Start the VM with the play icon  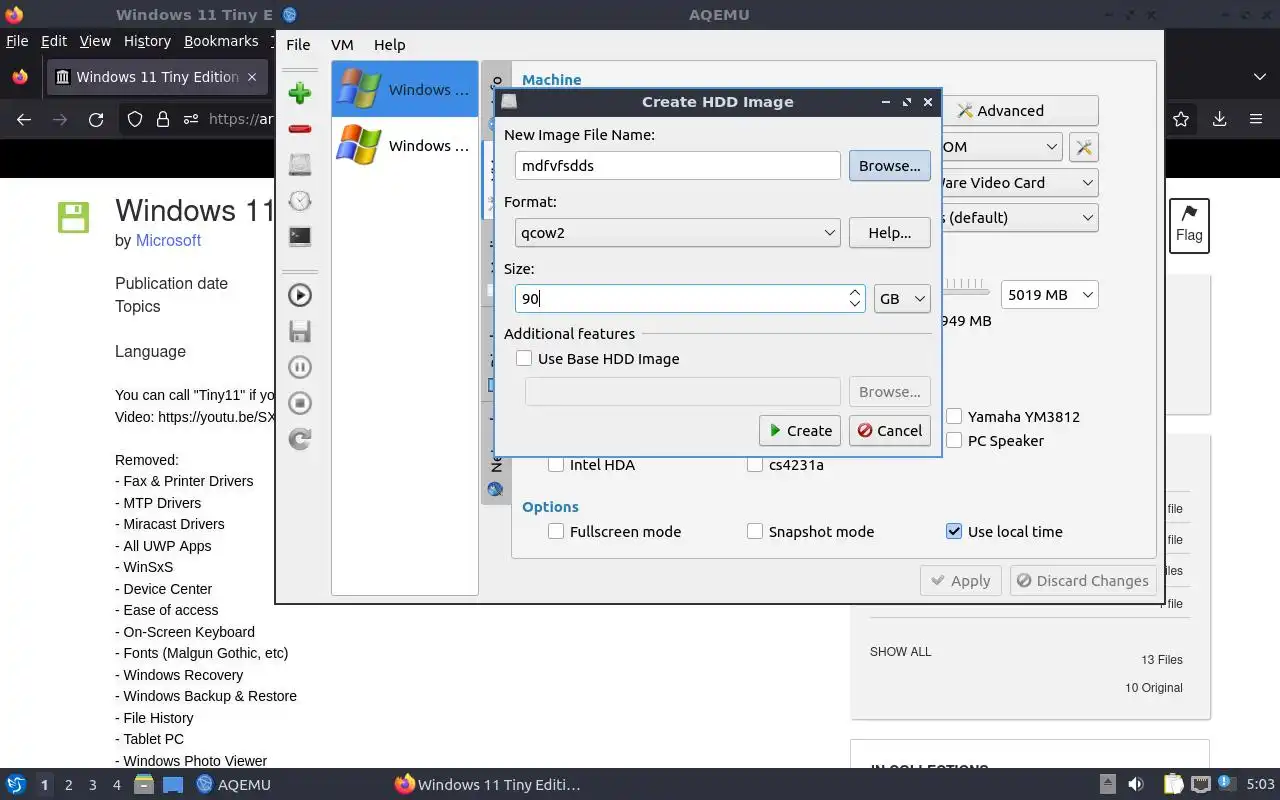pos(299,295)
